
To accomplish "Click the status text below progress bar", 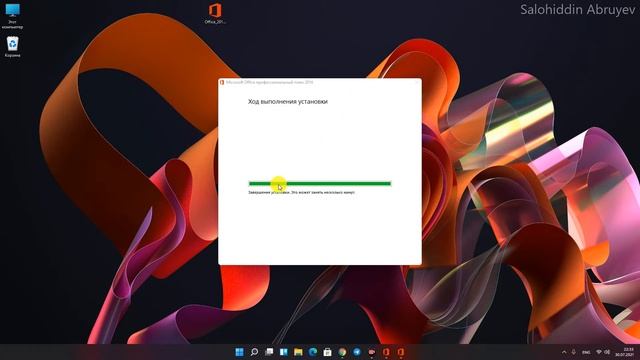I will pos(302,192).
